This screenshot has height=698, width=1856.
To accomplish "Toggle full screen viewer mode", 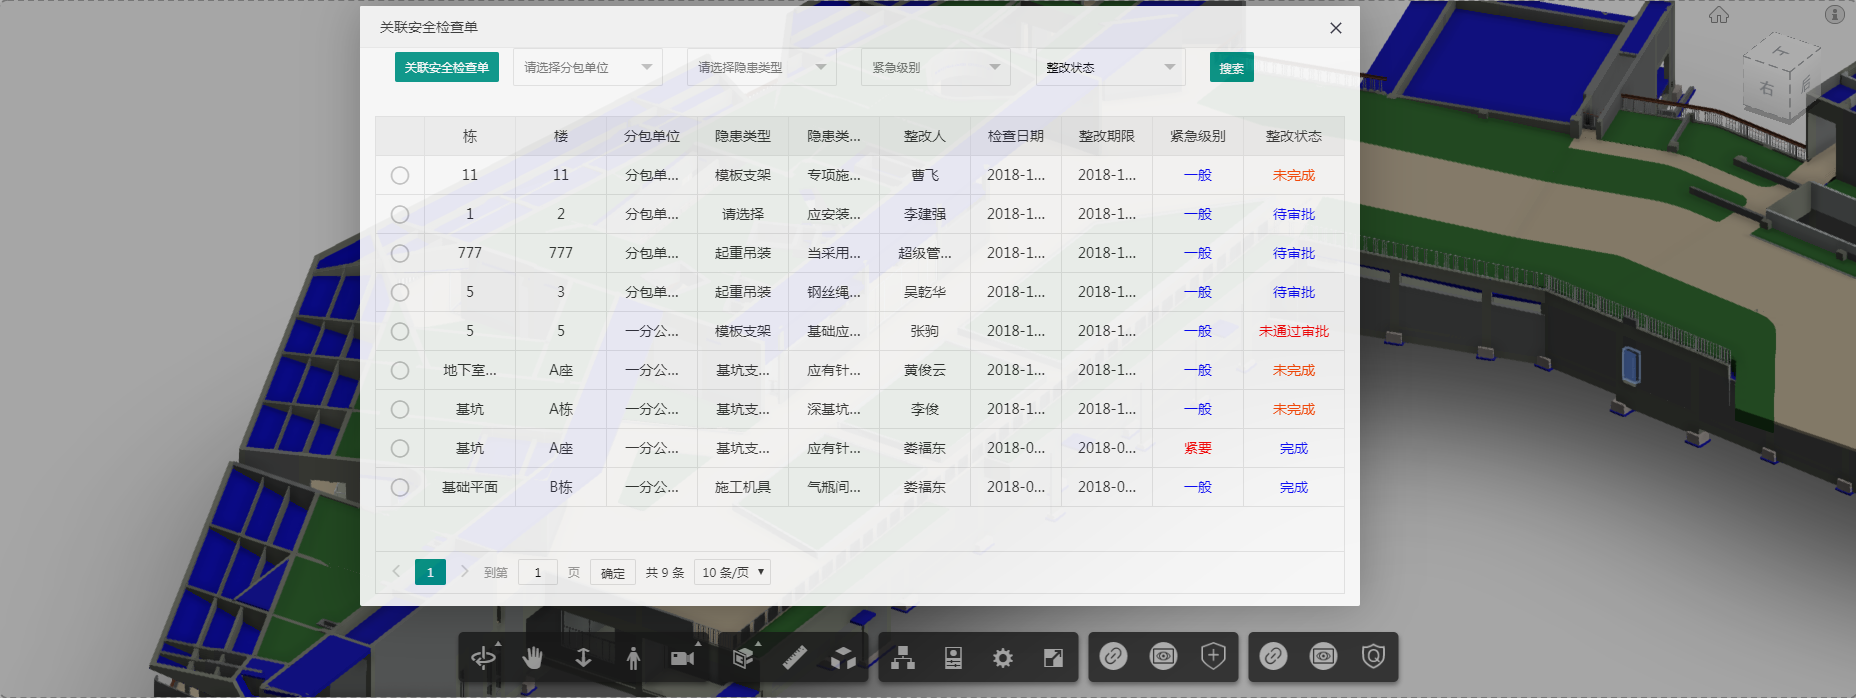I will point(1053,657).
